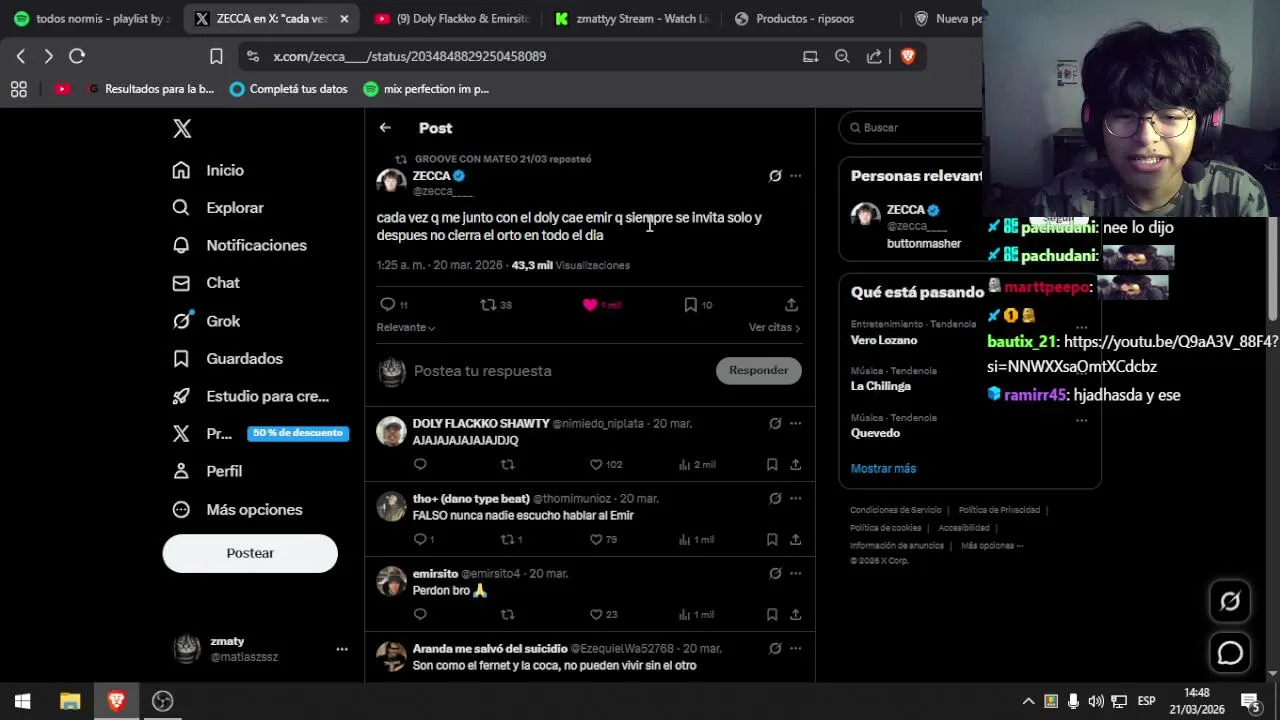Open La Chilinga trend
The width and height of the screenshot is (1280, 720).
pos(881,386)
